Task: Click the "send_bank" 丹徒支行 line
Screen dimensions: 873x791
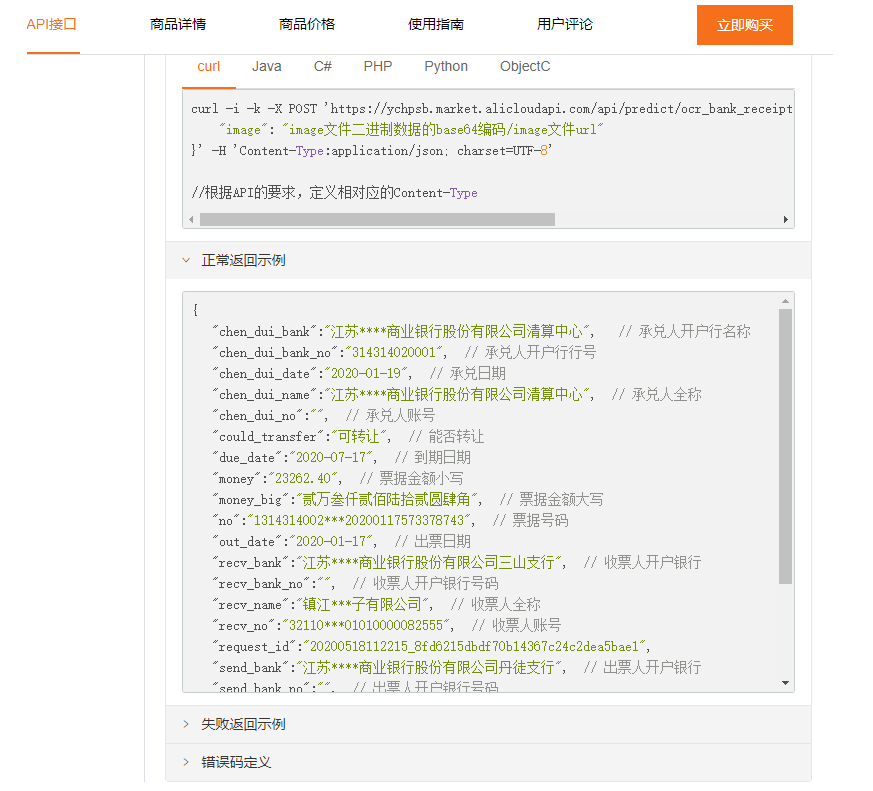Action: click(457, 667)
